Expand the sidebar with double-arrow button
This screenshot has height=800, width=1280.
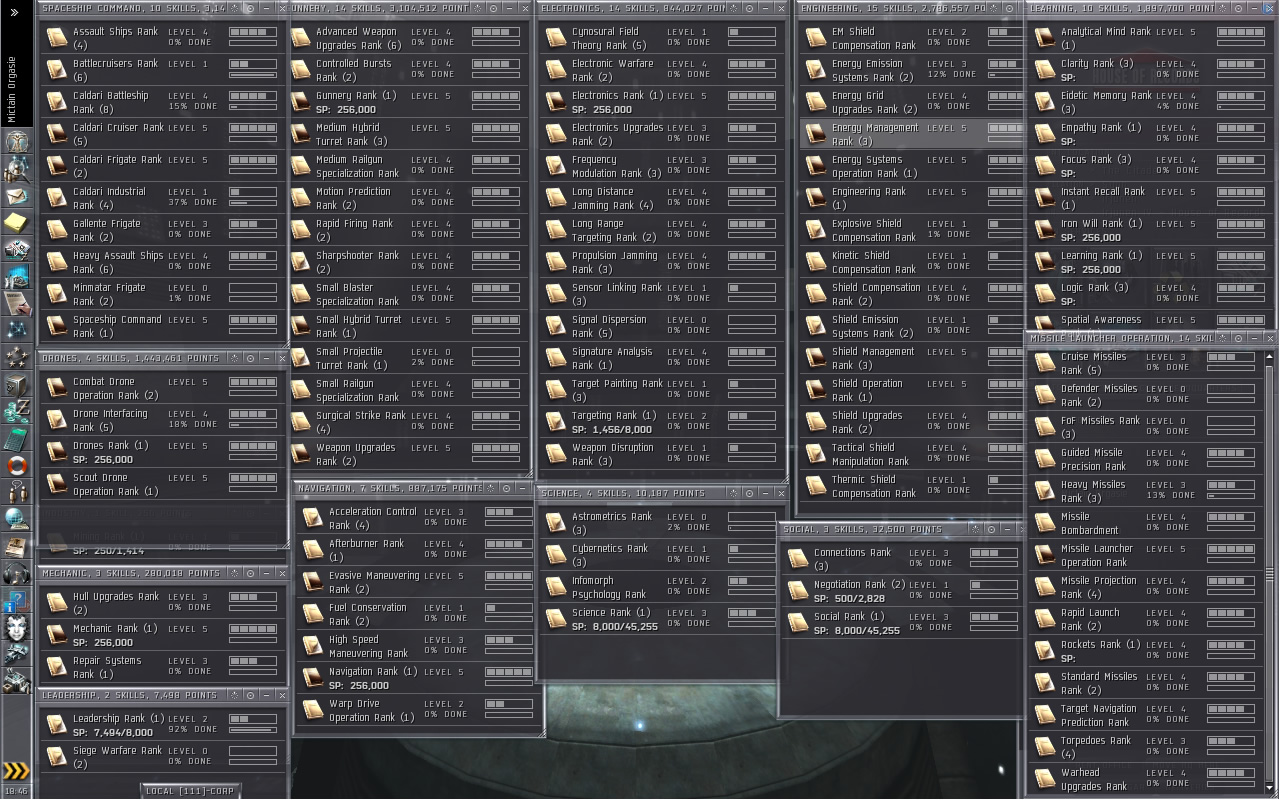coord(15,12)
